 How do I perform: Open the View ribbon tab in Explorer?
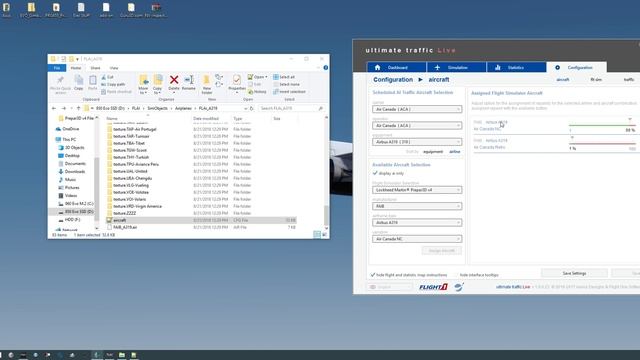[x=114, y=68]
